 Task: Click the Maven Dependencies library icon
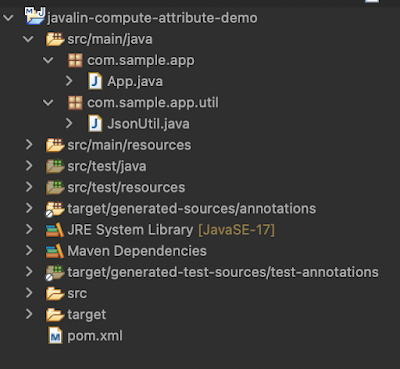(x=55, y=251)
